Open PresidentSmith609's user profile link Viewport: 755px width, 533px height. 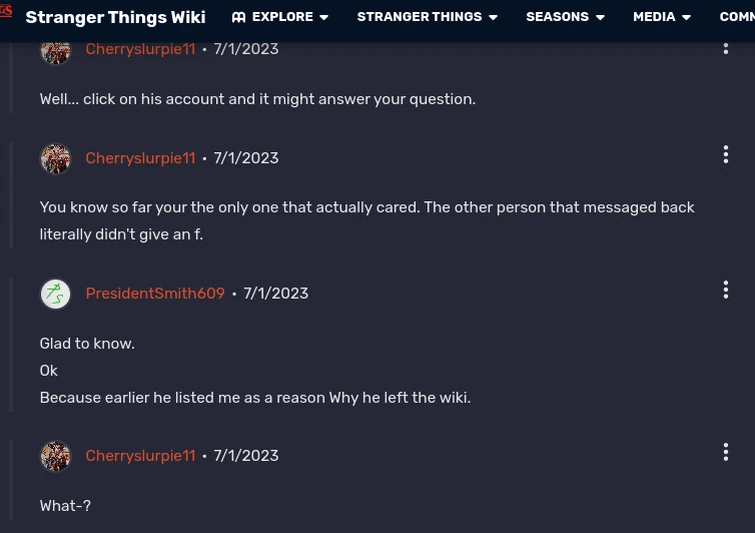tap(155, 294)
